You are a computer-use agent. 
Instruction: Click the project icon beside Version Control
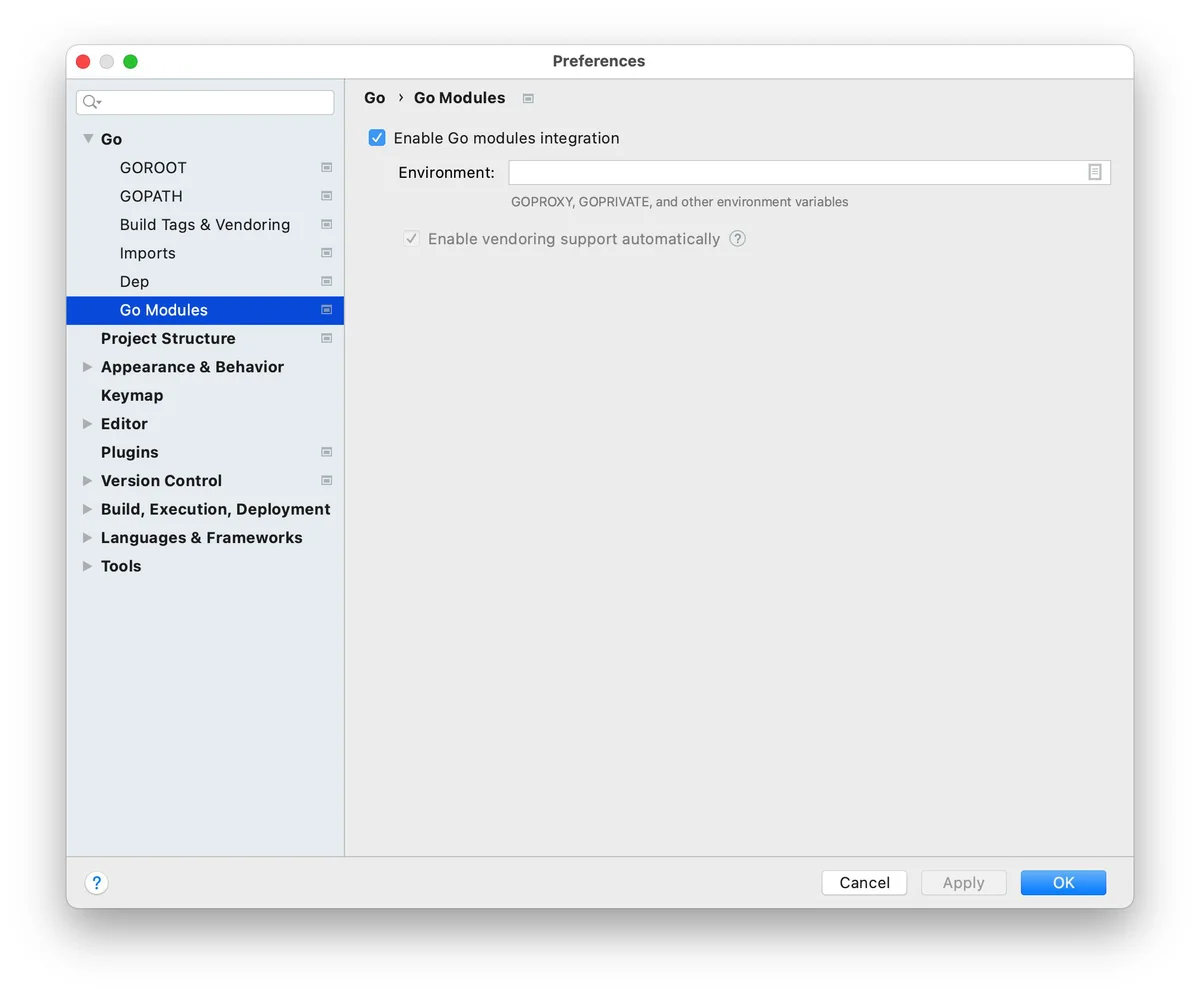(326, 481)
